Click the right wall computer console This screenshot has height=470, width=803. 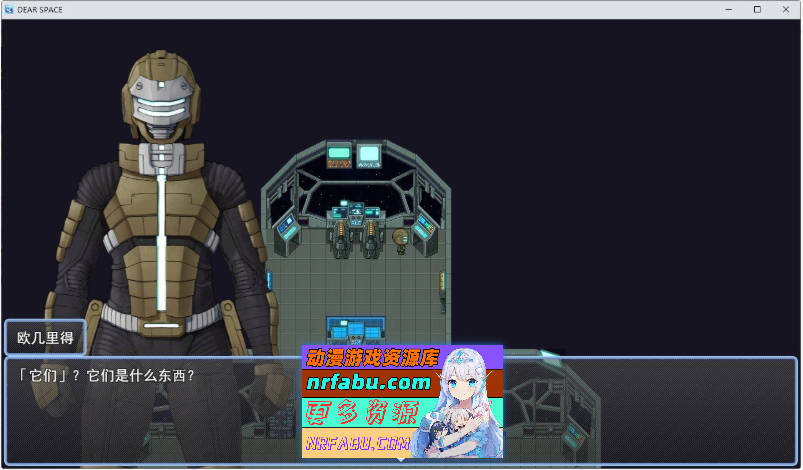click(x=424, y=232)
